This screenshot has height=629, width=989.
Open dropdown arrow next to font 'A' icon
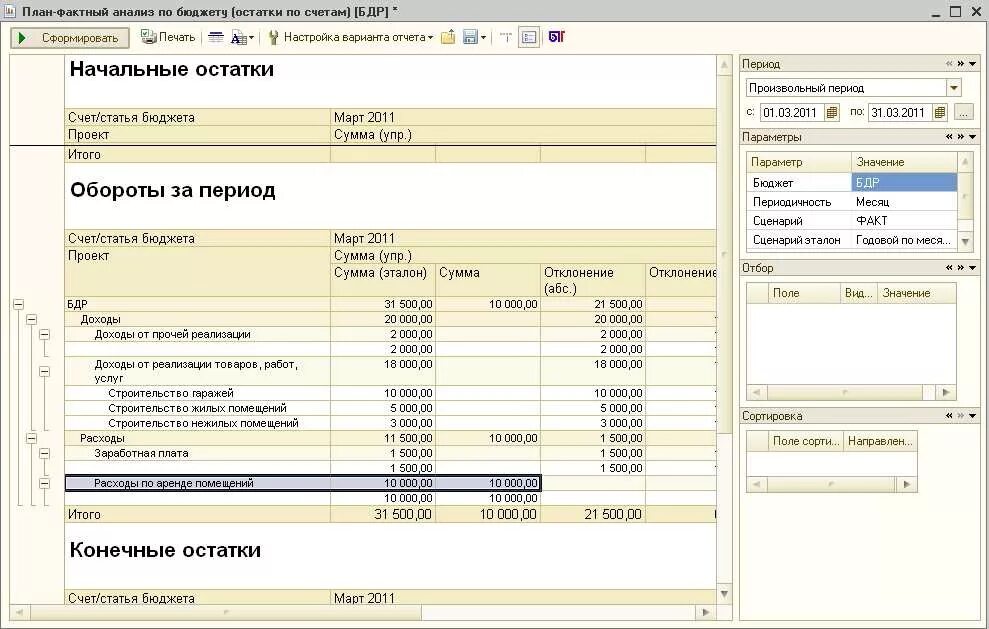(251, 38)
